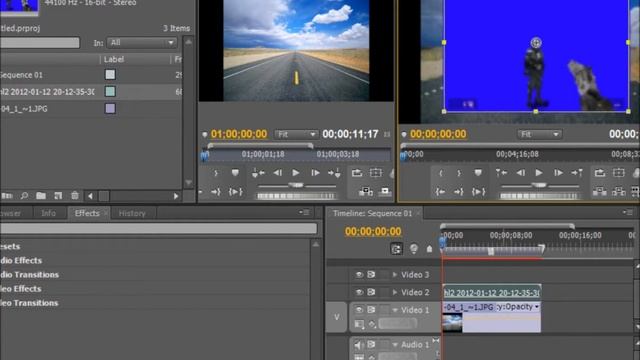This screenshot has height=360, width=640.
Task: Toggle track lock on Video 2
Action: pos(384,292)
